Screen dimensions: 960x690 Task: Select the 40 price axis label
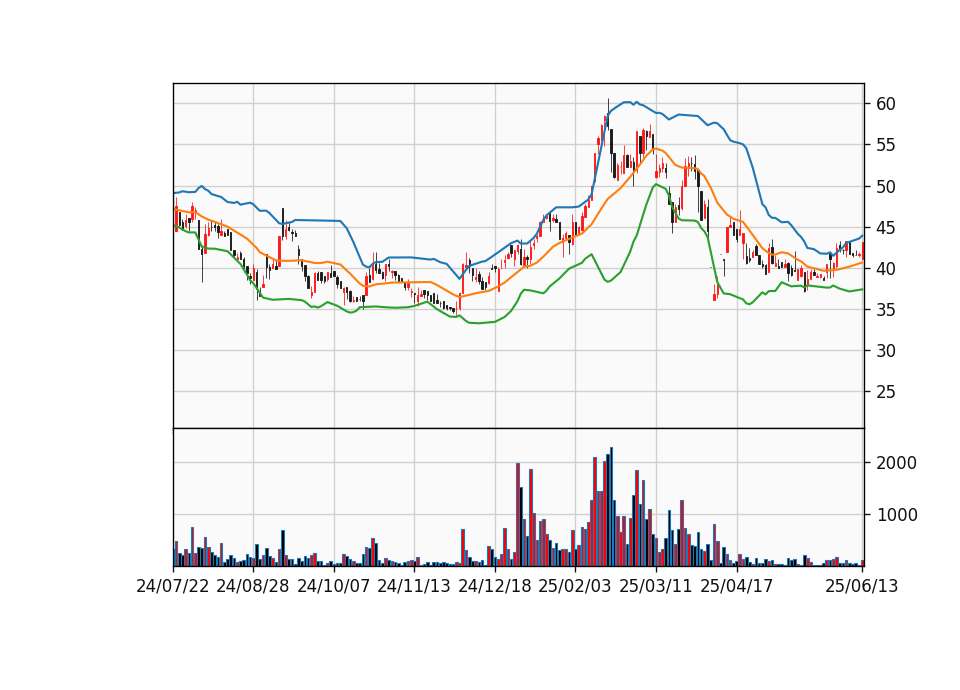point(886,269)
